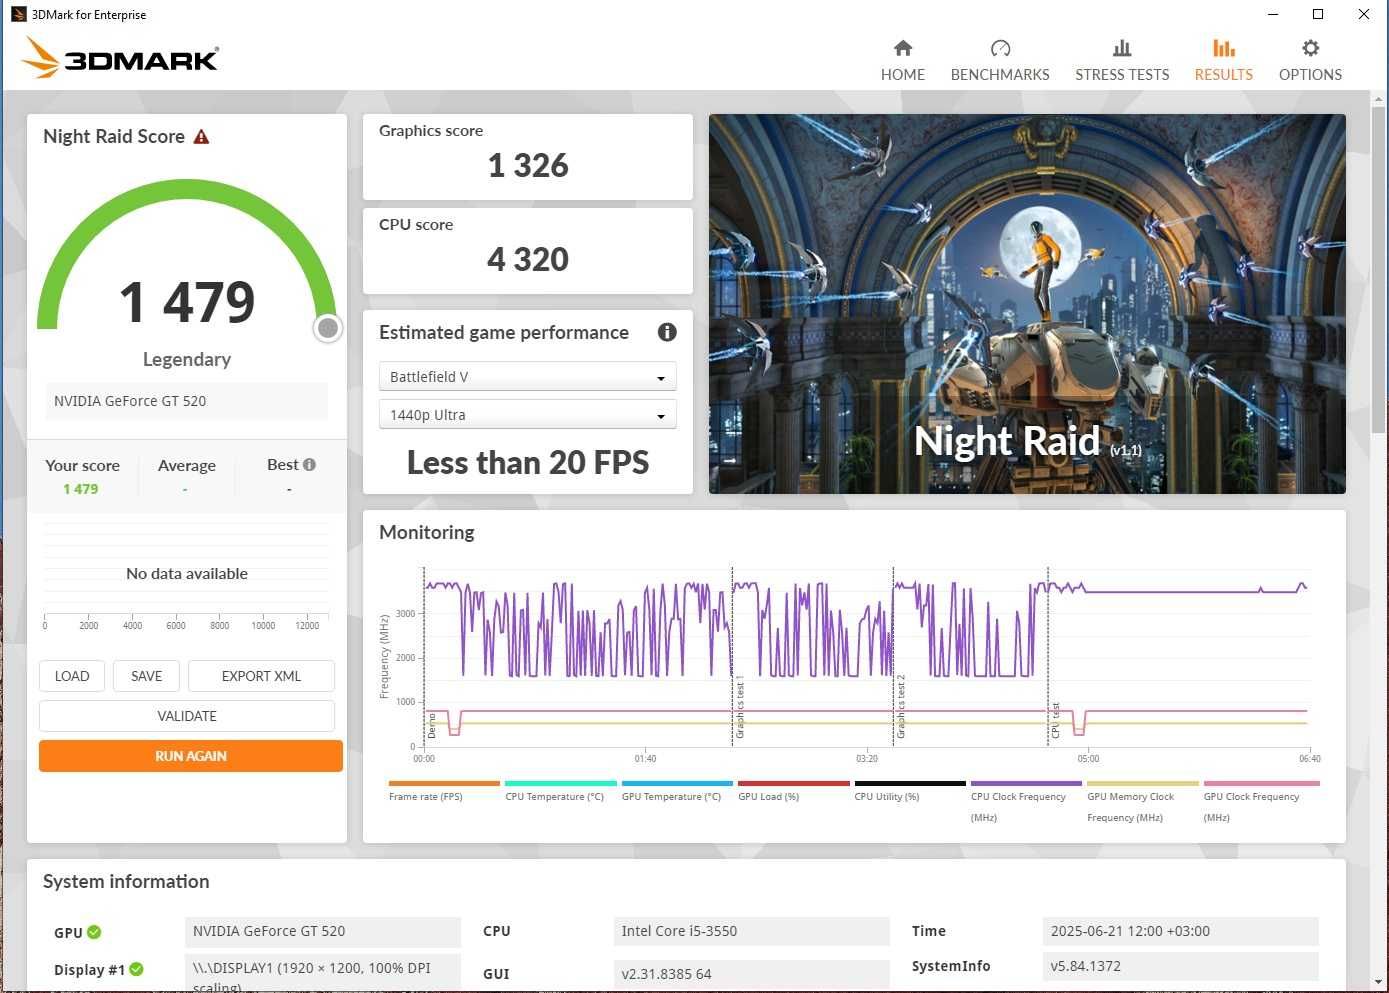Viewport: 1389px width, 993px height.
Task: Click the Time value 2025-06-21 12:00
Action: point(1180,931)
